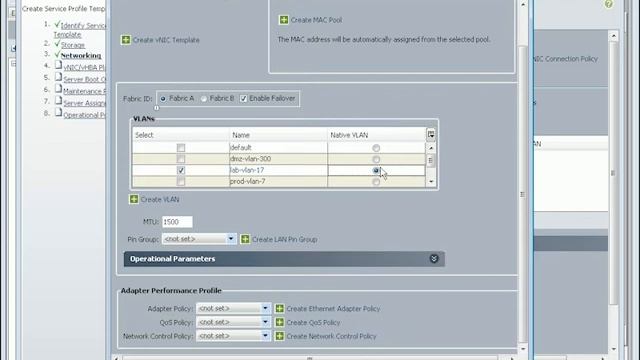Go to the Networking wizard step
This screenshot has width=640, height=360.
coord(81,55)
